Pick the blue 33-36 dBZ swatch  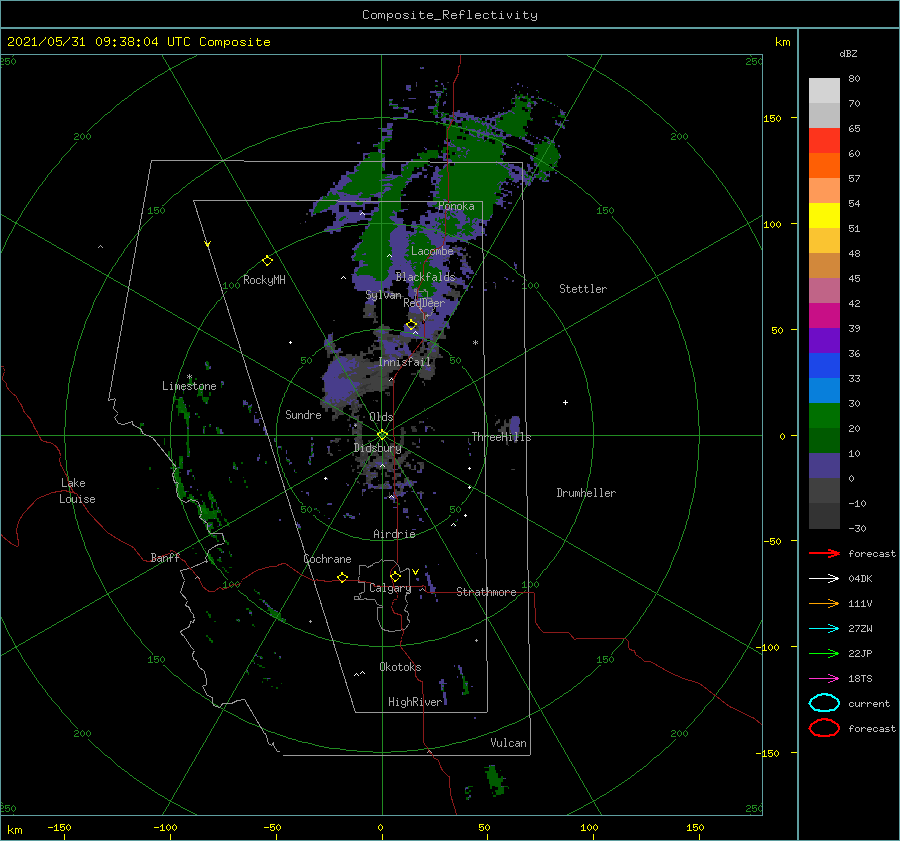coord(824,366)
